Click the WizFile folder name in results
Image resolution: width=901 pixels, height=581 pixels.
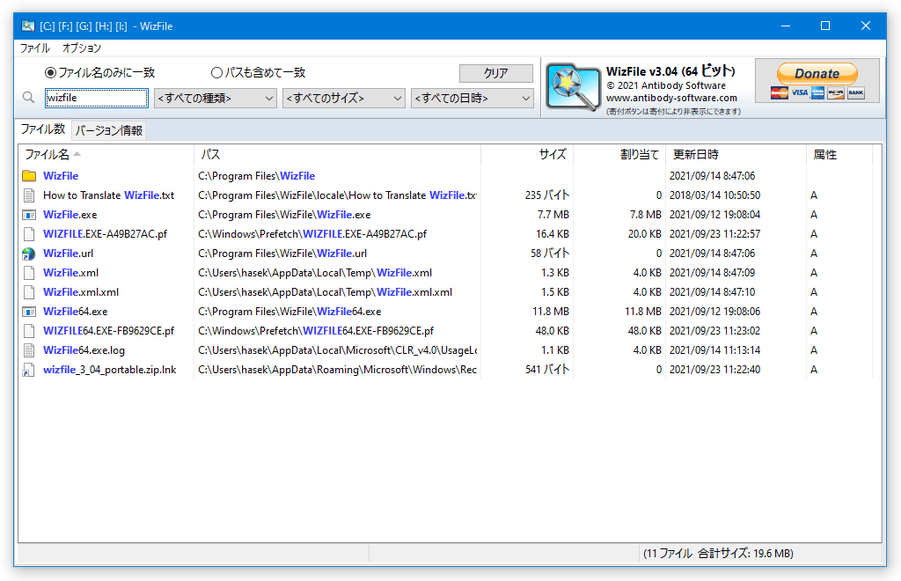pyautogui.click(x=61, y=176)
